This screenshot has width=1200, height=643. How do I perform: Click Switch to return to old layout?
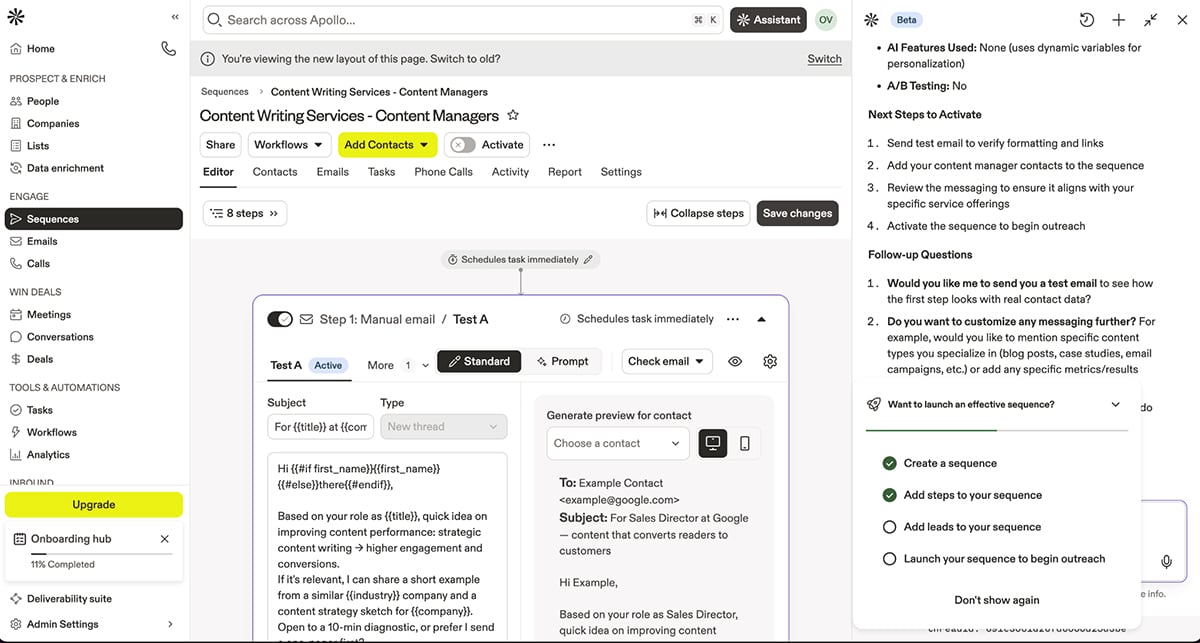tap(824, 58)
